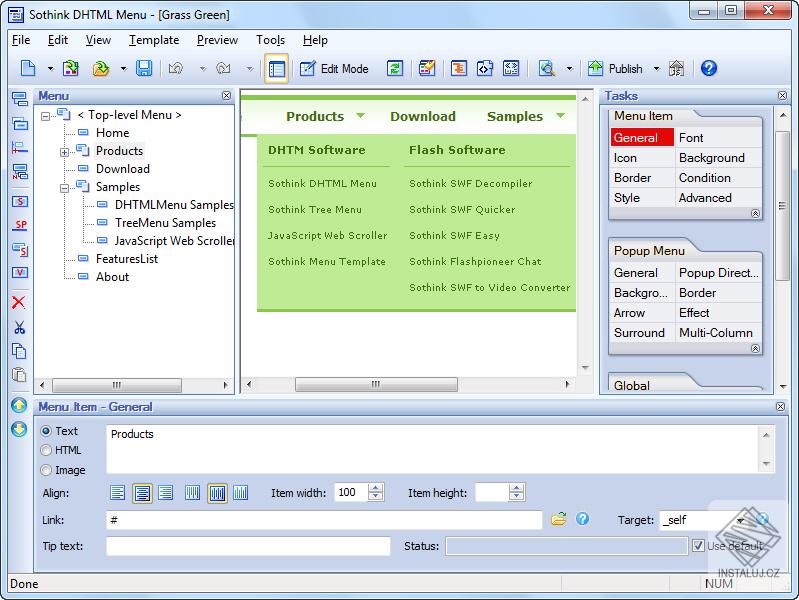Click the Save (floppy disk) toolbar icon
799x600 pixels.
(144, 69)
